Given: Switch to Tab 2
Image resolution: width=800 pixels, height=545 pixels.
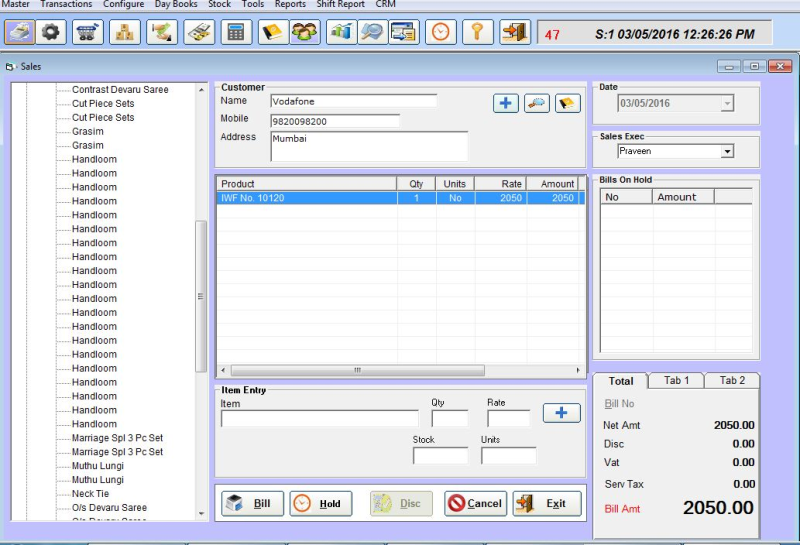Looking at the screenshot, I should tap(732, 380).
